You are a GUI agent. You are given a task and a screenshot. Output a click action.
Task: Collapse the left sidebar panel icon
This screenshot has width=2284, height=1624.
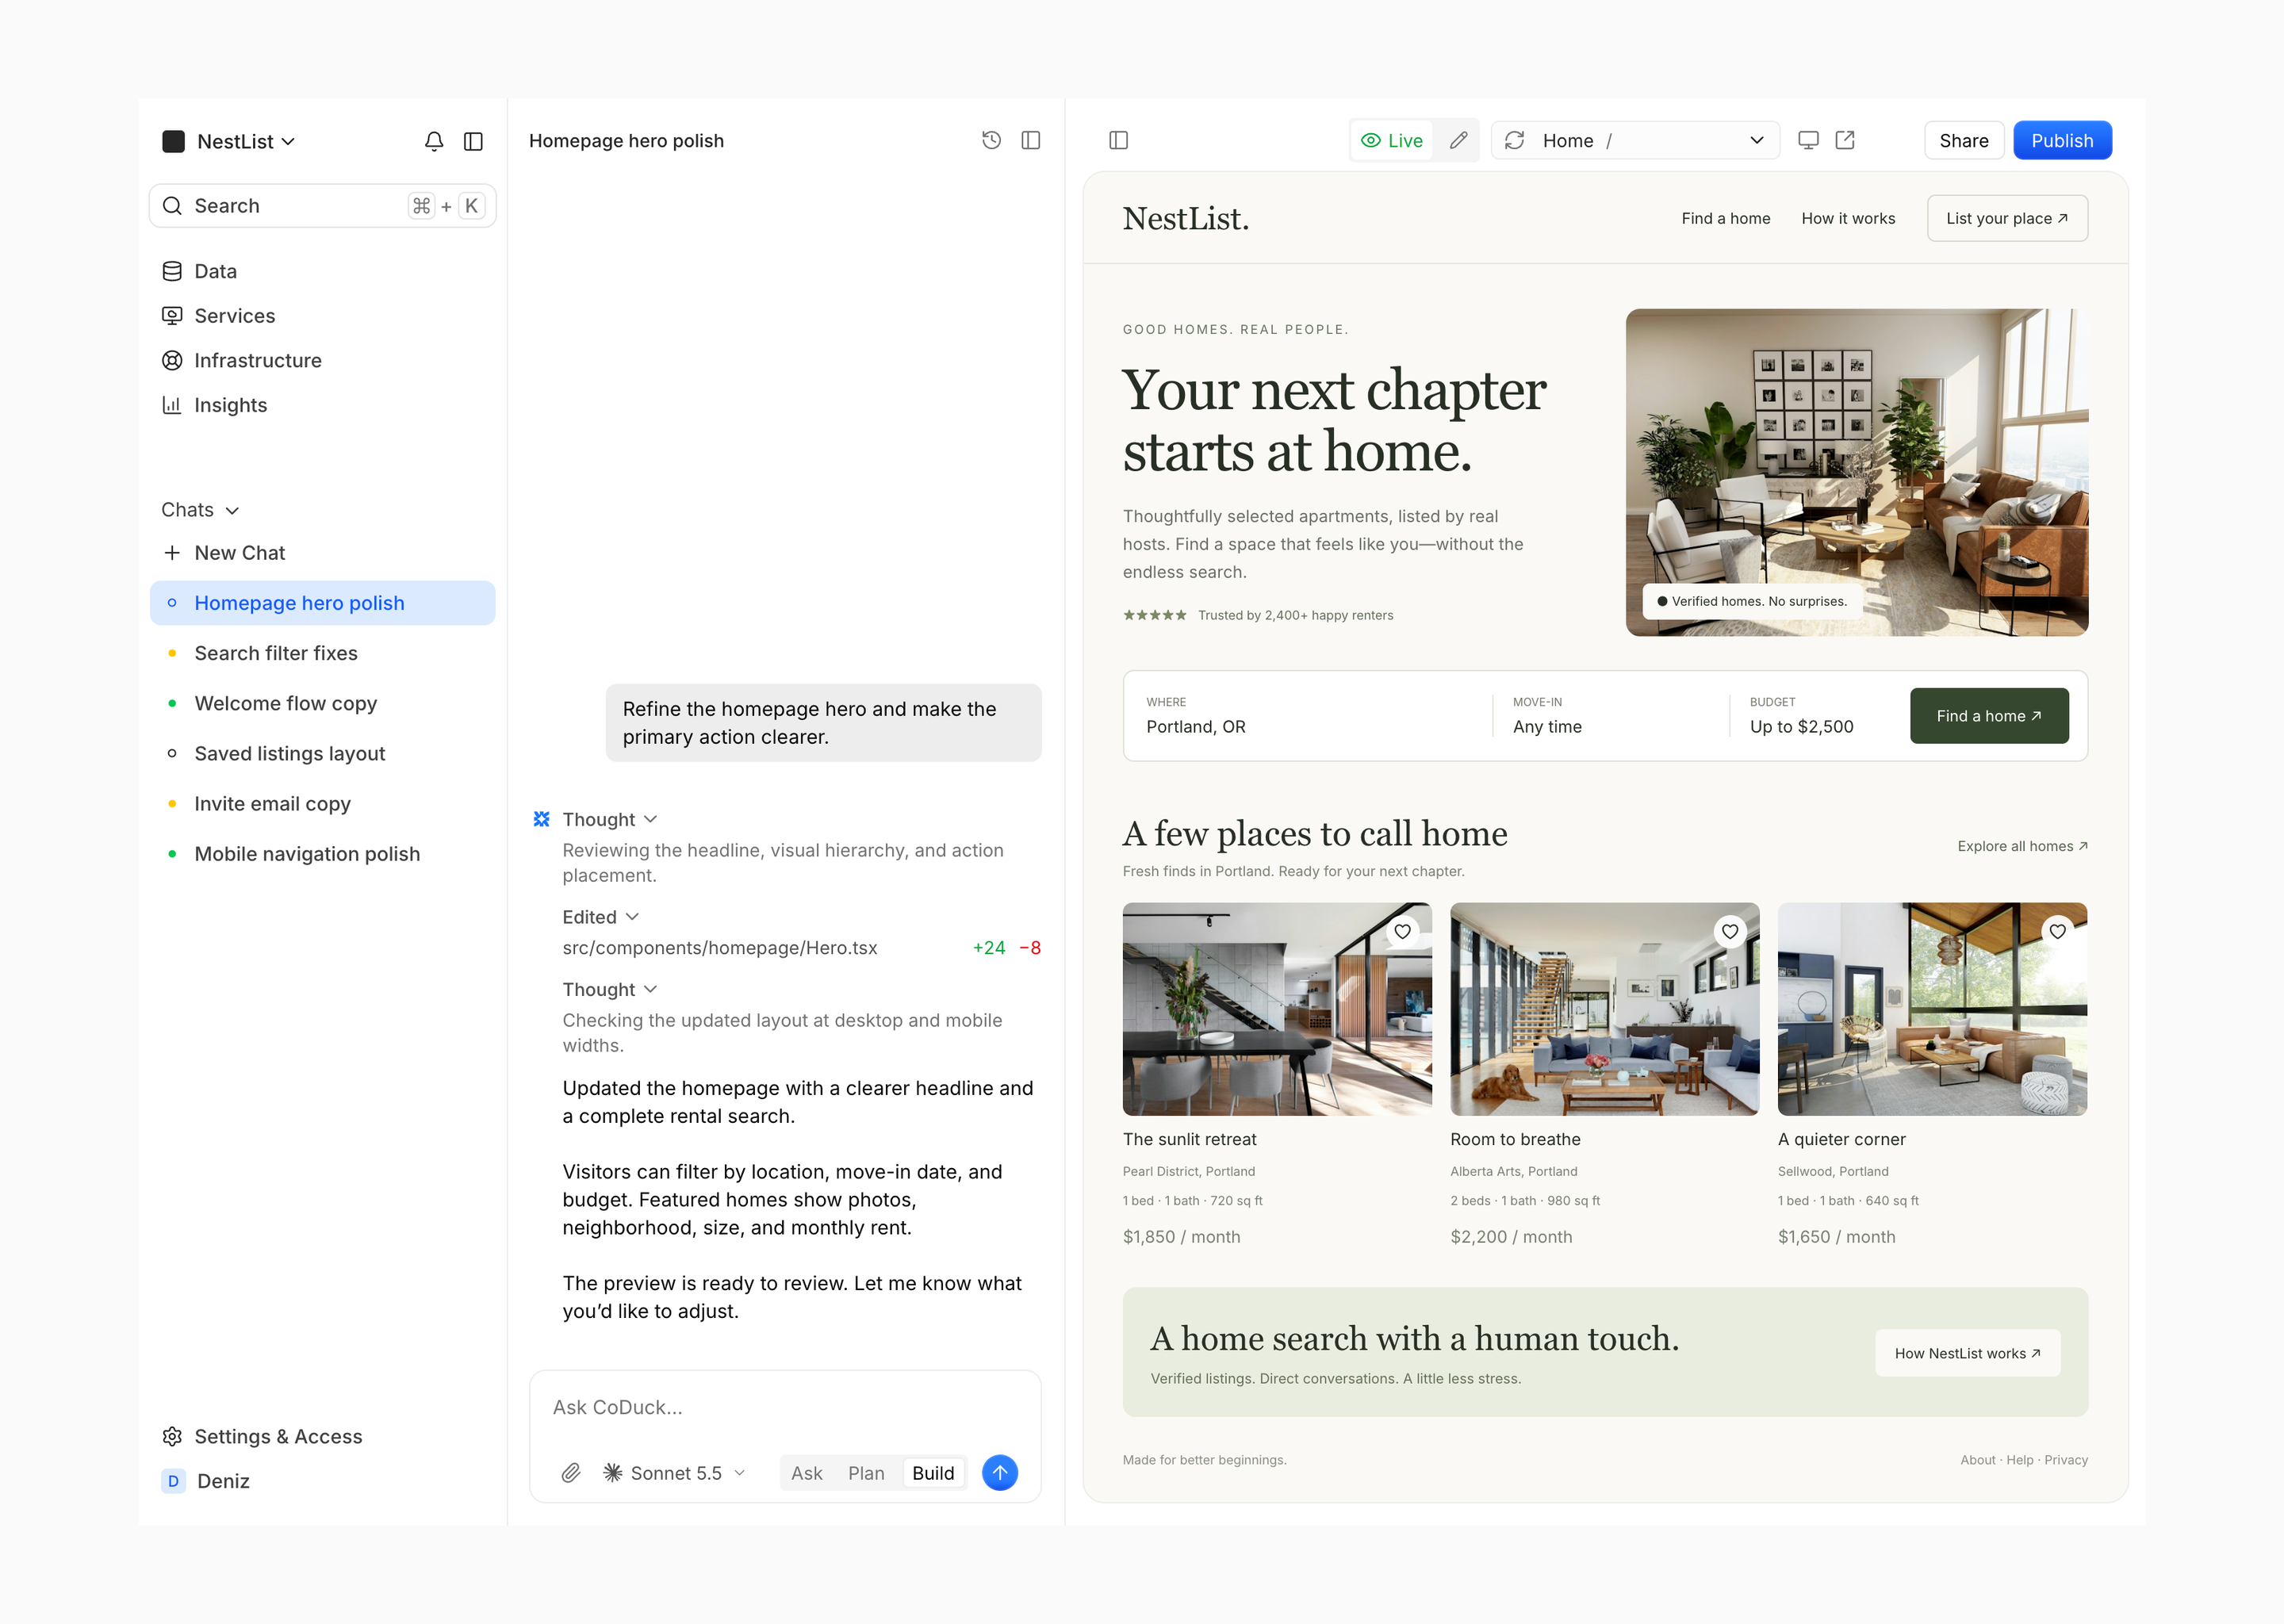[474, 141]
